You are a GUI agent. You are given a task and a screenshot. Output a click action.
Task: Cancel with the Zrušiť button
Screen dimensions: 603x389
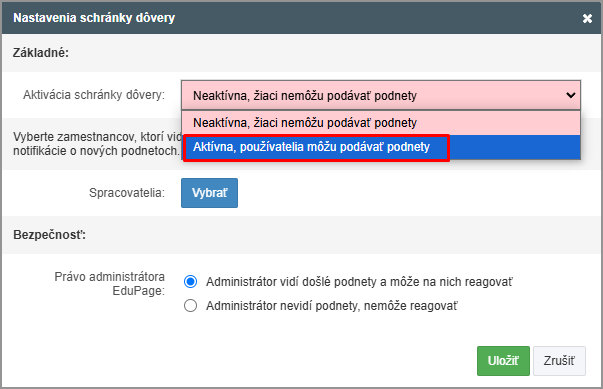[559, 361]
